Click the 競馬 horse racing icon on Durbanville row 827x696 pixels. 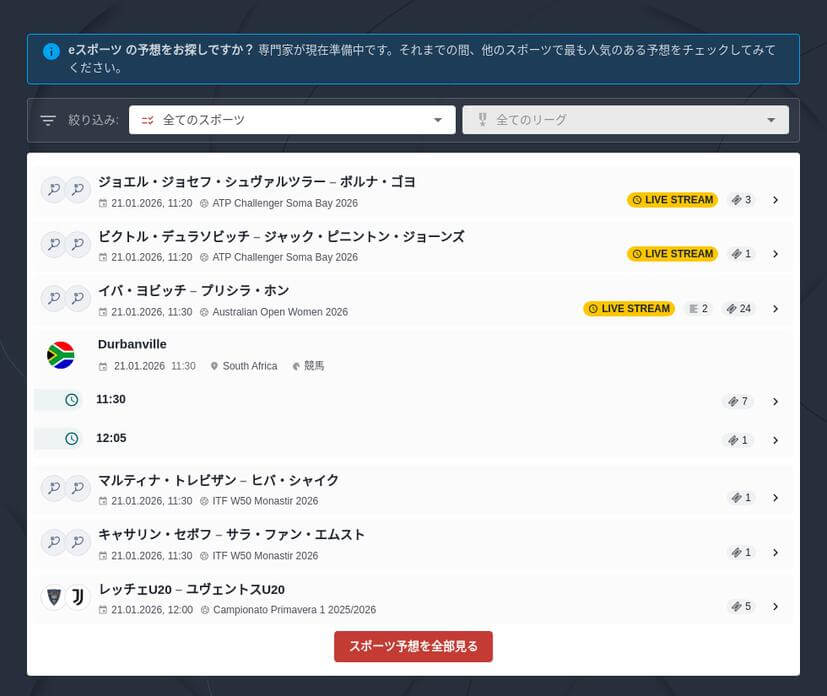297,365
